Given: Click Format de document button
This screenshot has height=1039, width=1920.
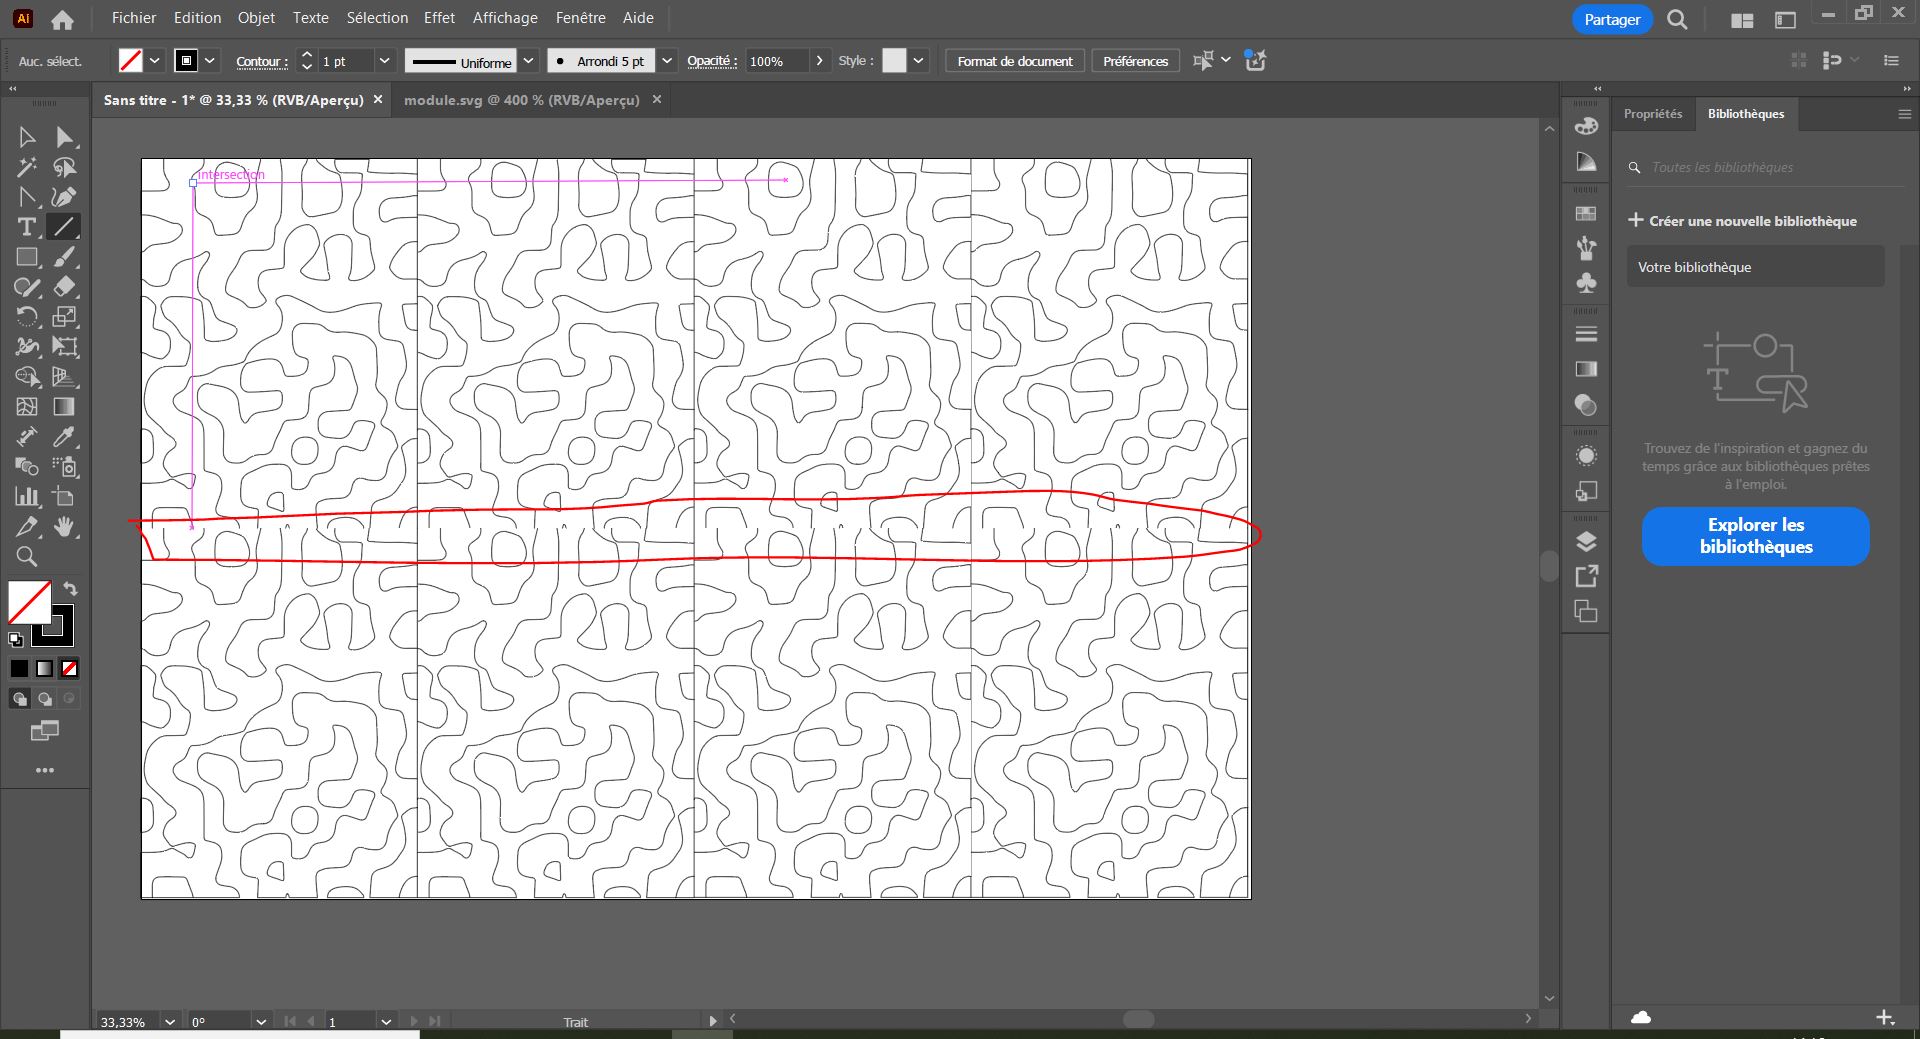Looking at the screenshot, I should click(x=1015, y=61).
